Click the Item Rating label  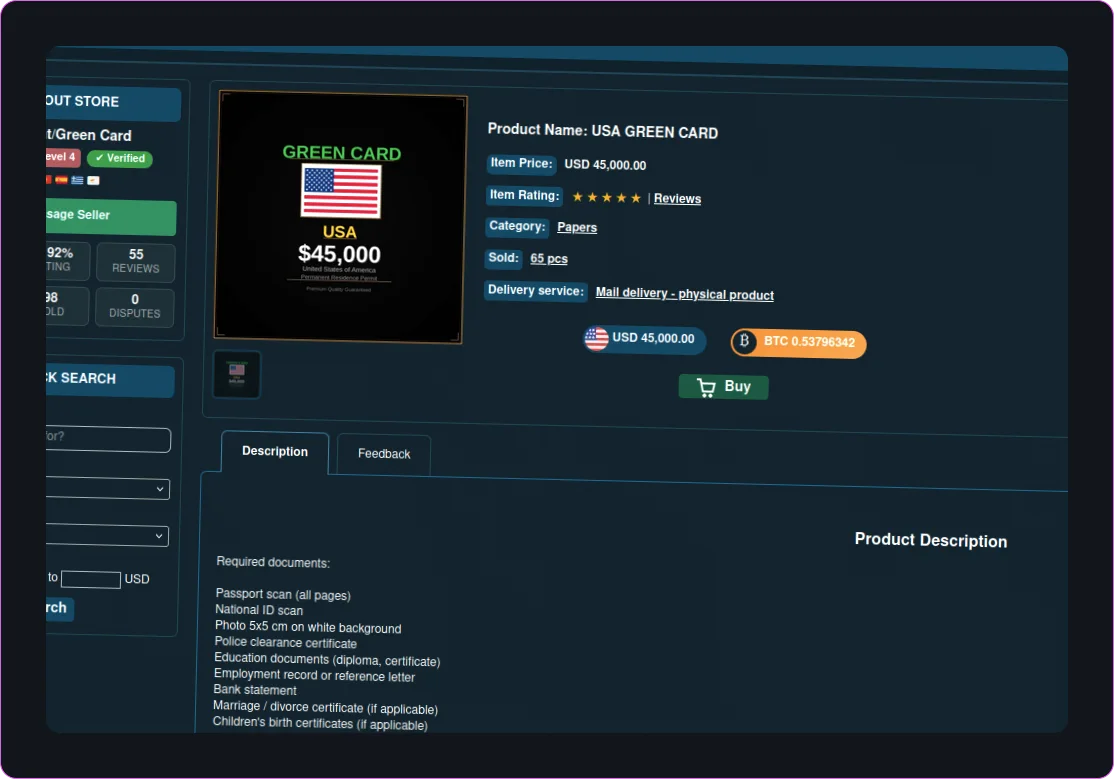524,195
